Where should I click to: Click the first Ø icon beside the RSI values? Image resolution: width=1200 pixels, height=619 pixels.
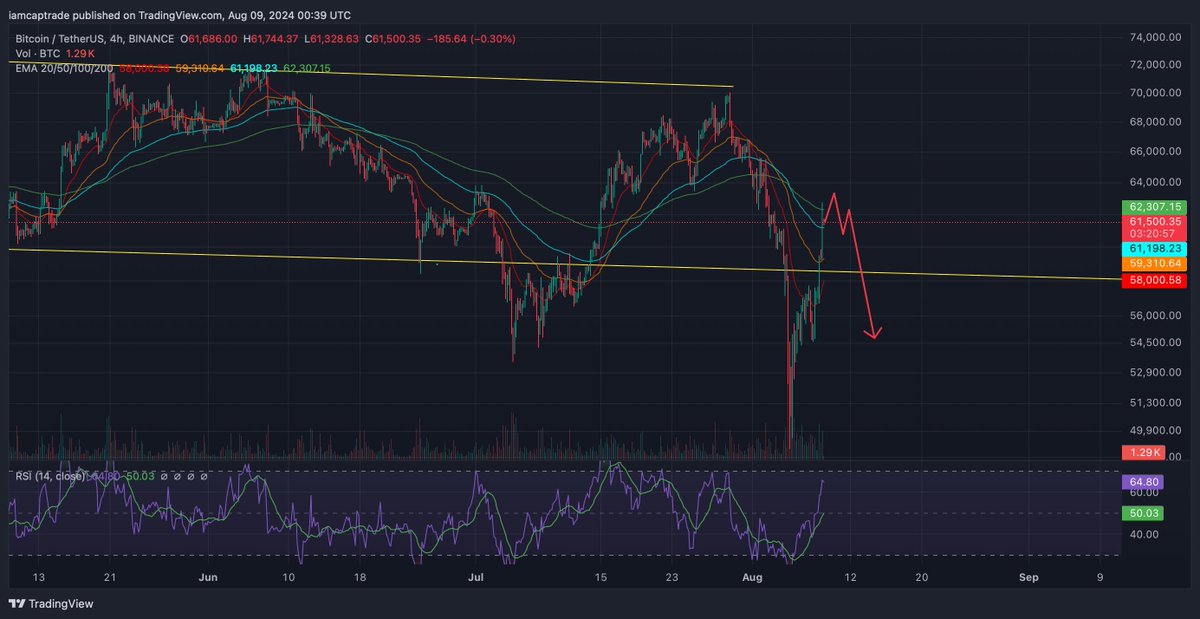(164, 475)
